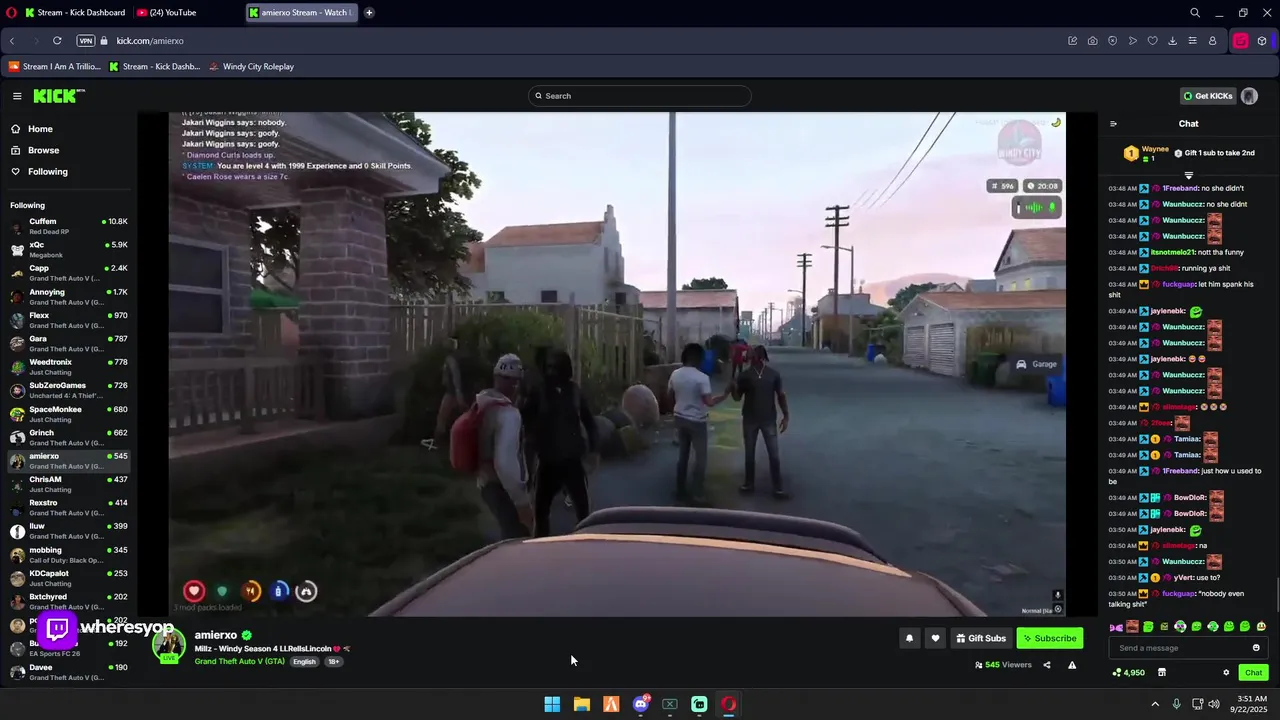Select ChrisAM in the Following list
Viewport: 1280px width, 720px height.
click(x=68, y=484)
